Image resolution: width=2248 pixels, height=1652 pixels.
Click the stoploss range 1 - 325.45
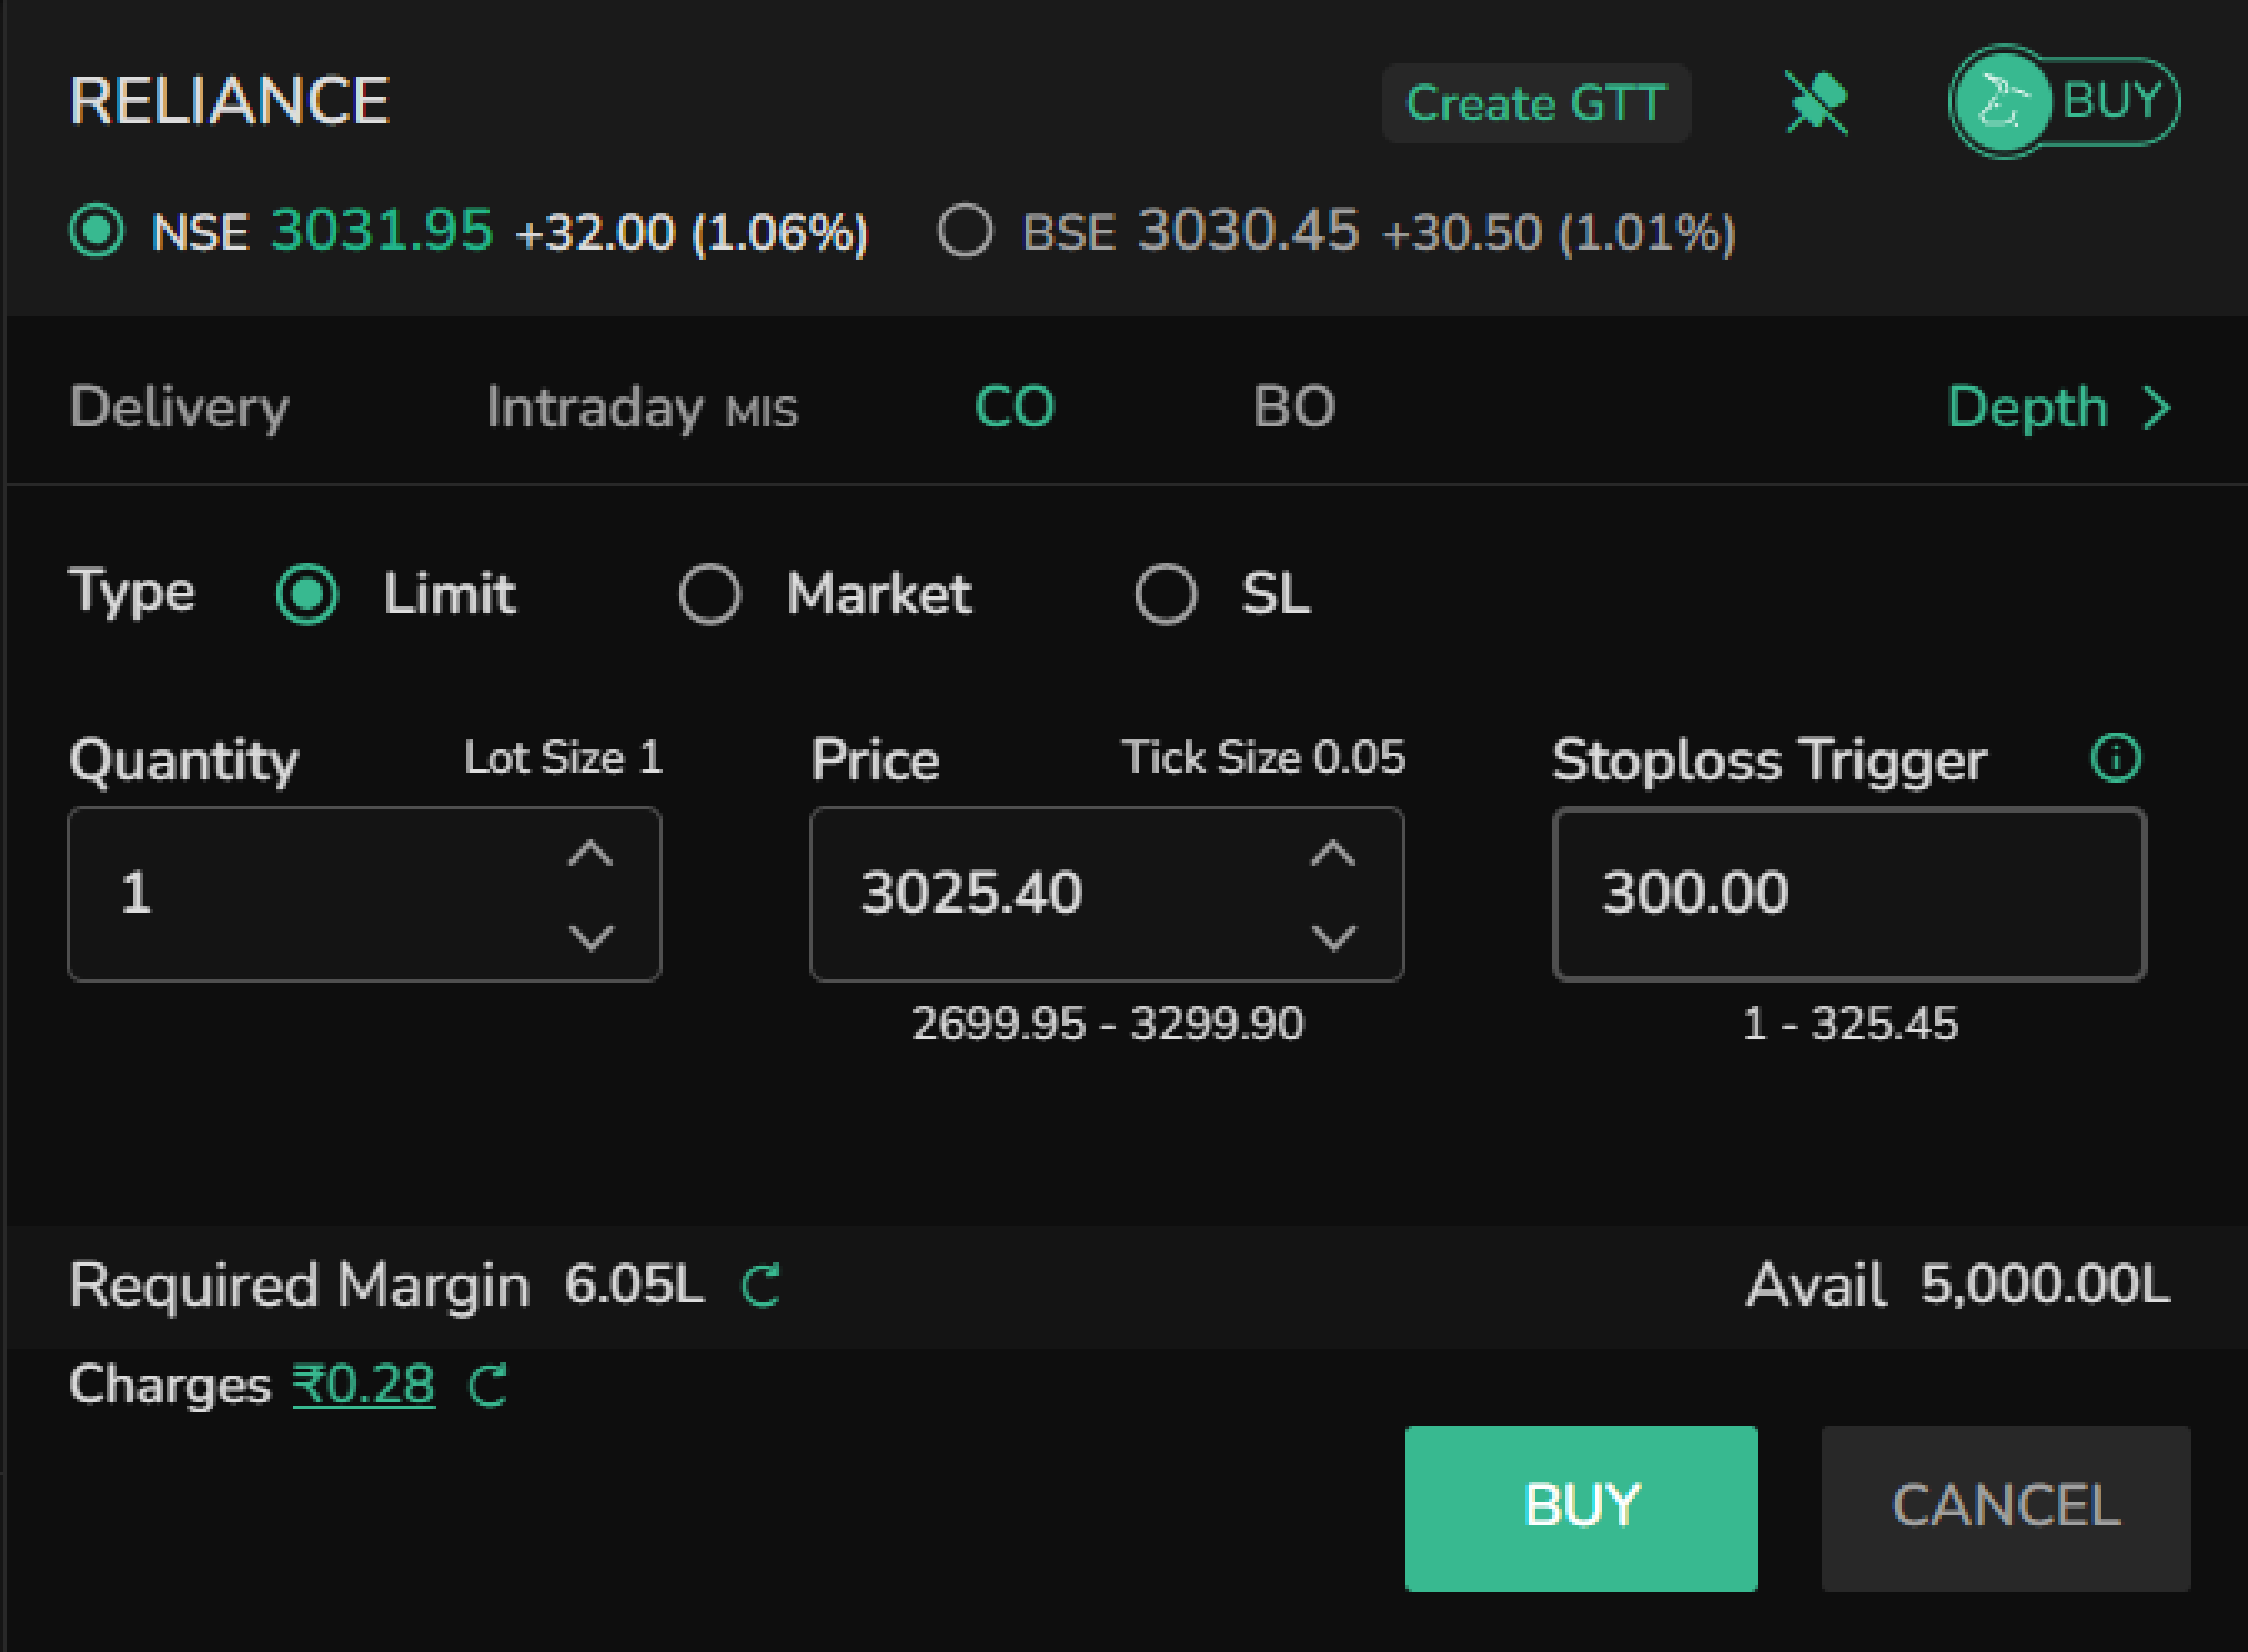(1850, 1023)
